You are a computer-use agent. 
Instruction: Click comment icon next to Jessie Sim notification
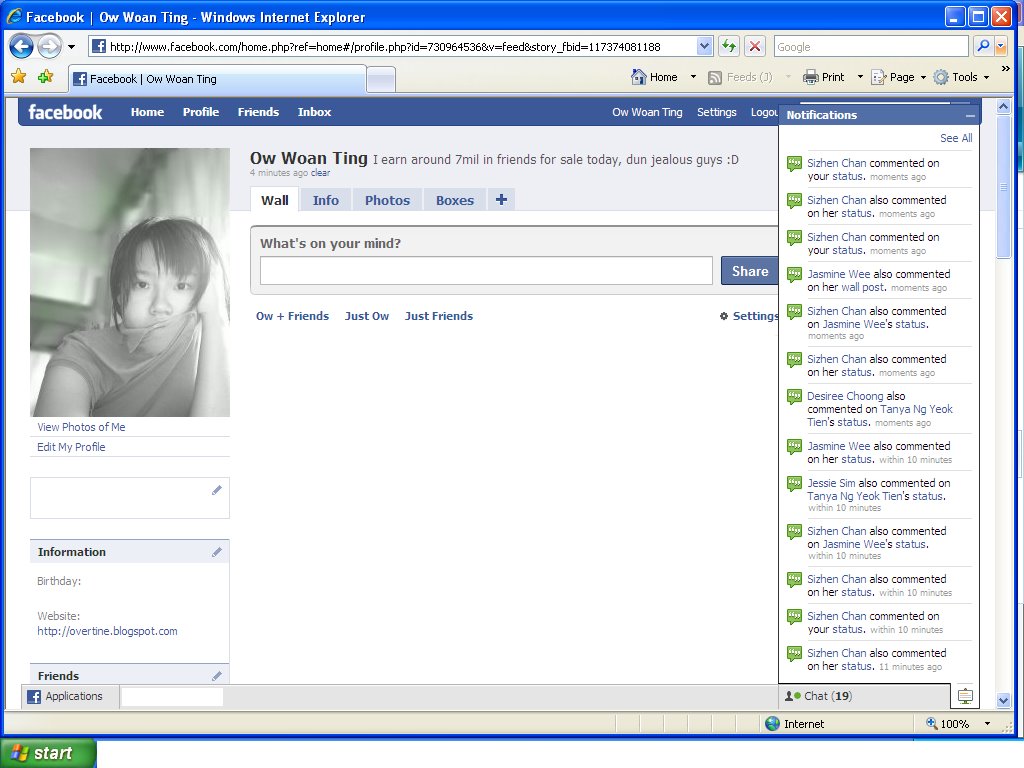pyautogui.click(x=794, y=484)
